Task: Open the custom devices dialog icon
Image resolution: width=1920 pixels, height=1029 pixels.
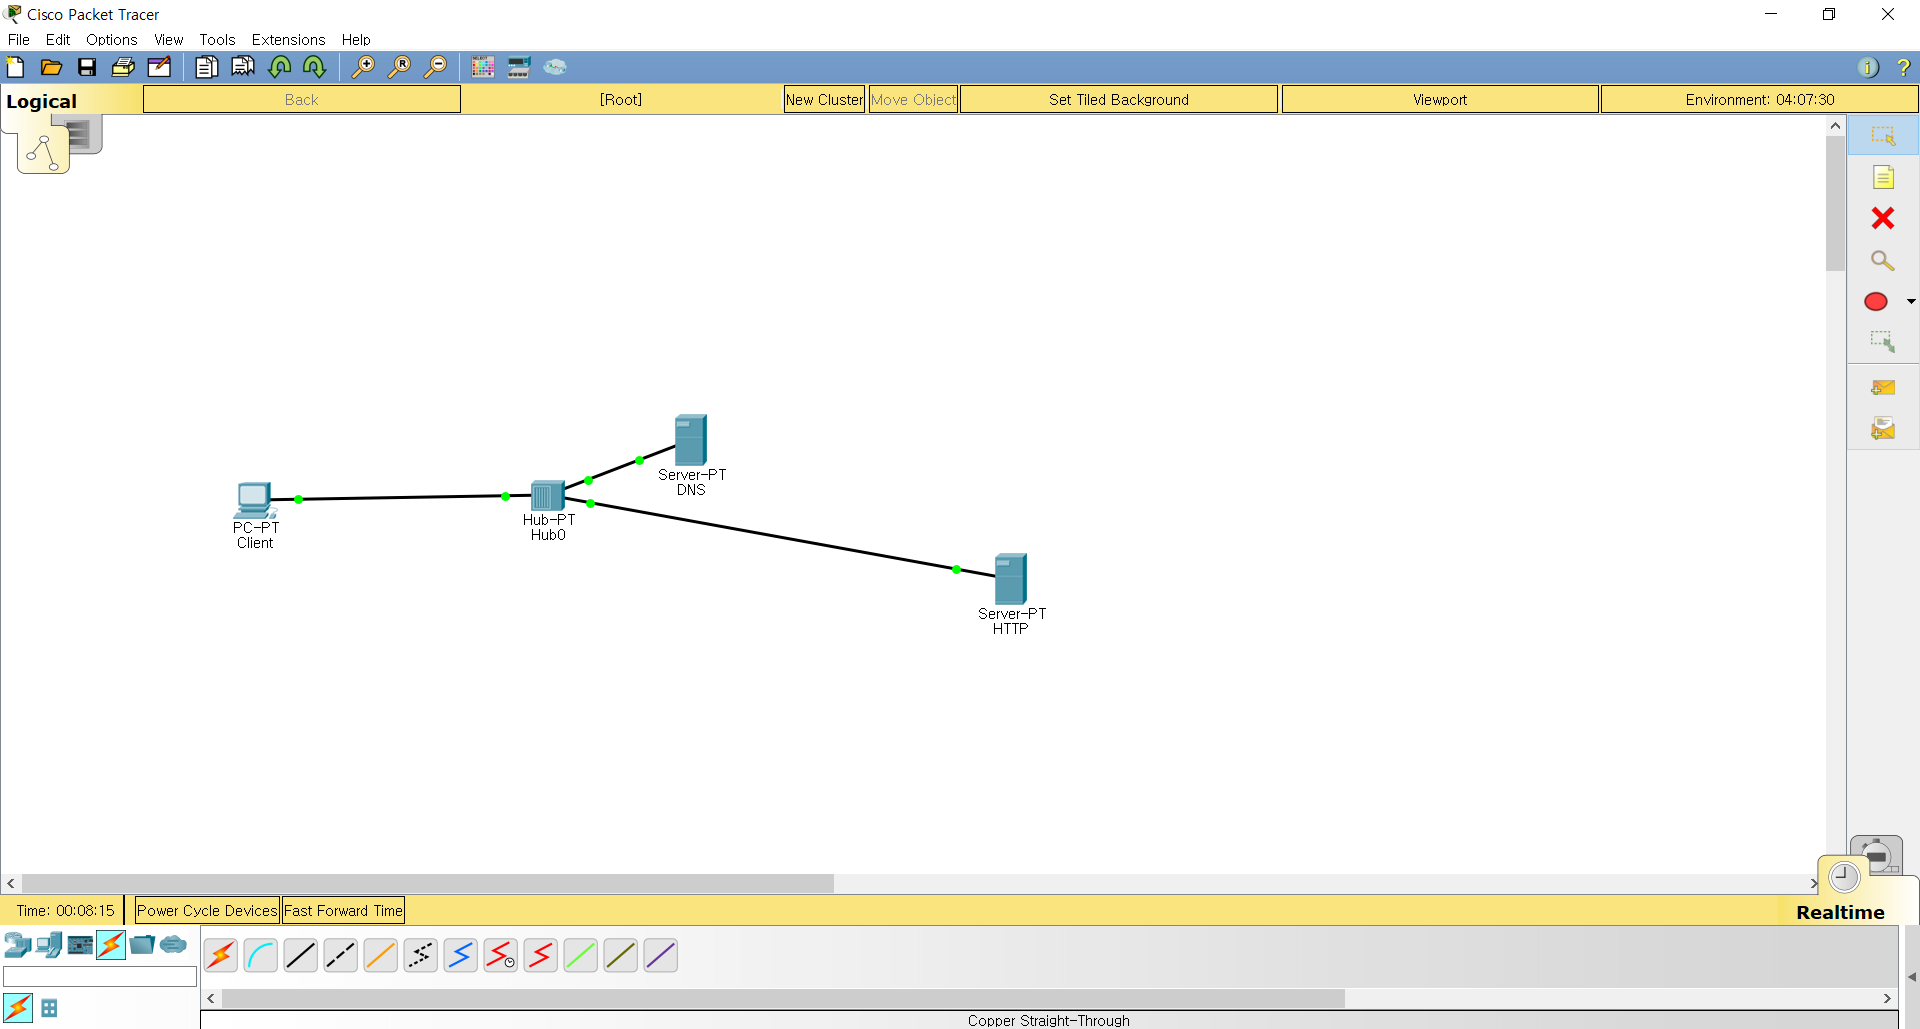Action: [x=519, y=67]
